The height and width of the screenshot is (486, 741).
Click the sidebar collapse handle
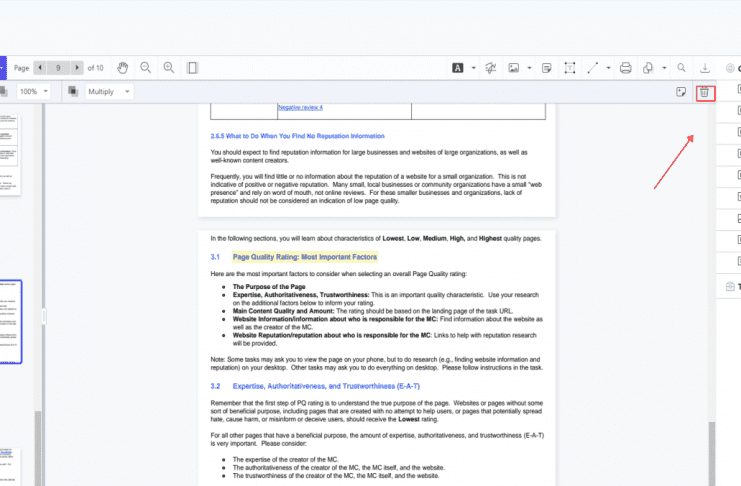pos(44,316)
